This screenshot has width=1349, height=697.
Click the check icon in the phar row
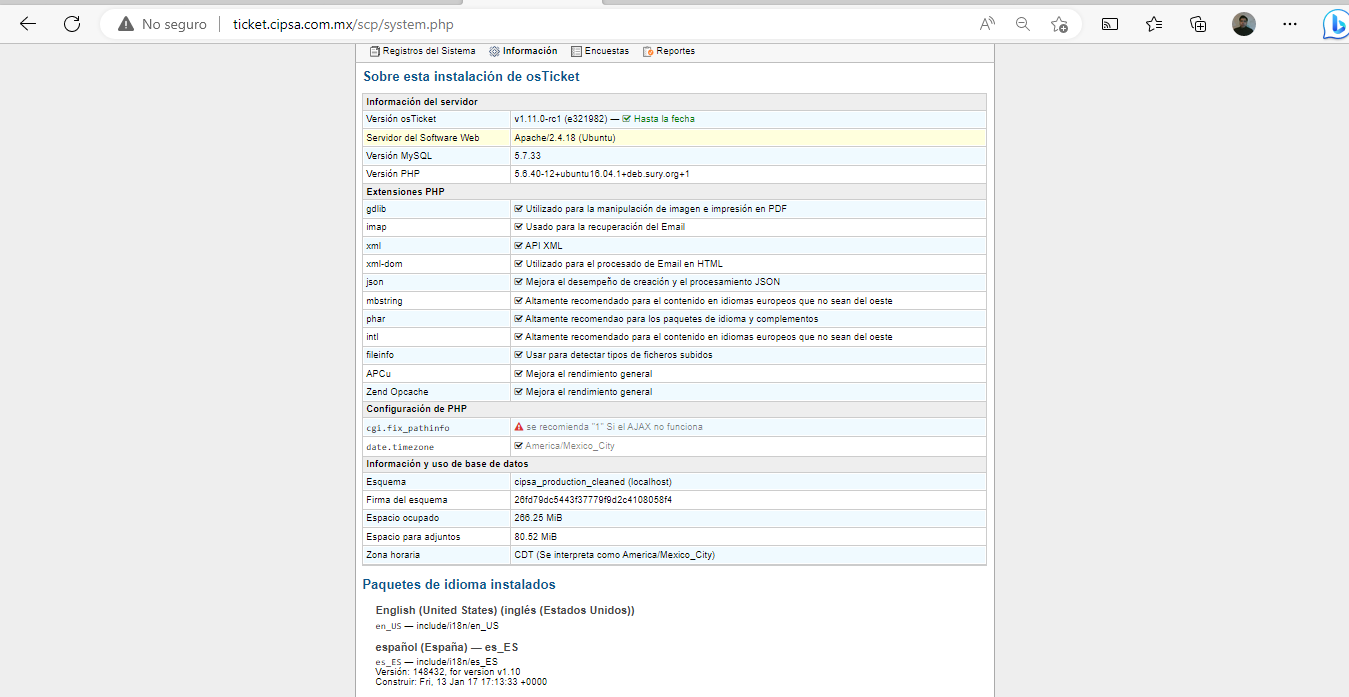(519, 319)
